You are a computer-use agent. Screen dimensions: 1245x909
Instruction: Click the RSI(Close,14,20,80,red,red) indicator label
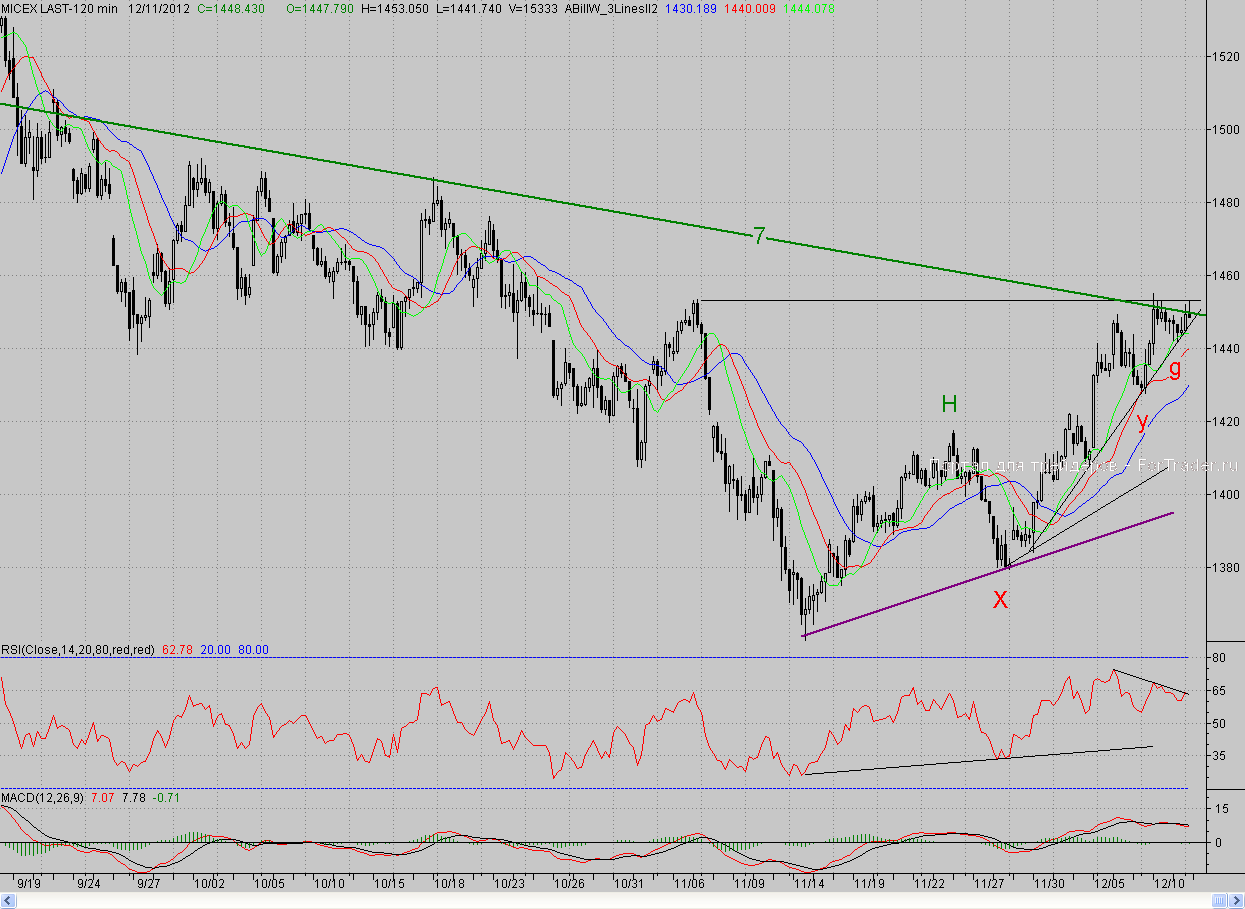(x=78, y=650)
